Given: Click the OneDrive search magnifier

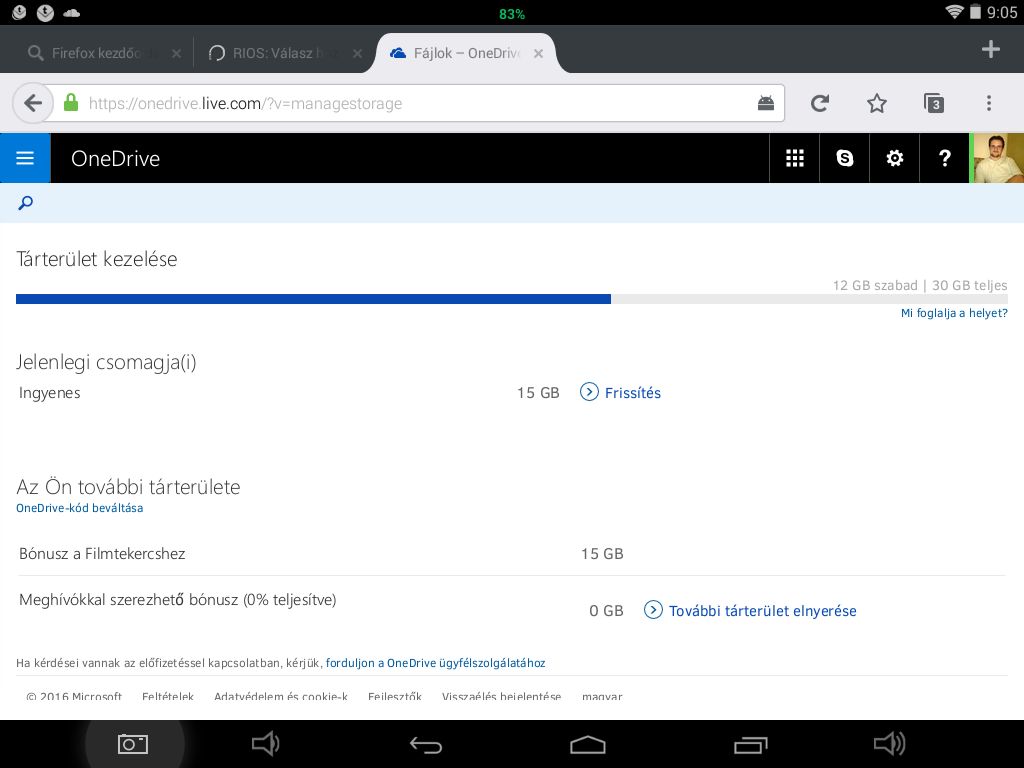Looking at the screenshot, I should [25, 203].
